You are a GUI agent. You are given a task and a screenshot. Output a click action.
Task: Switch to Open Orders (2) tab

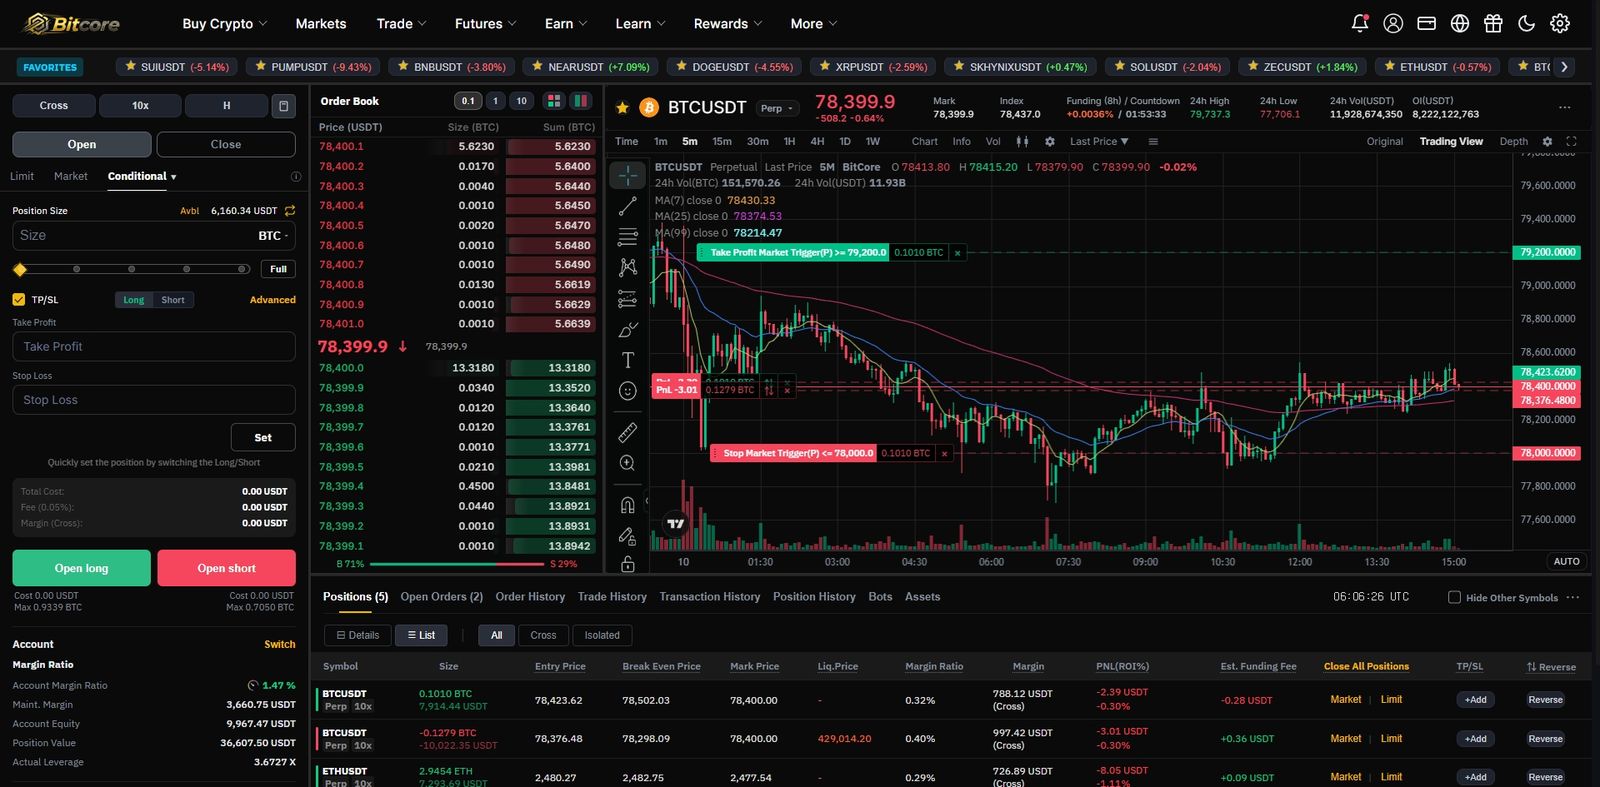[x=441, y=596]
